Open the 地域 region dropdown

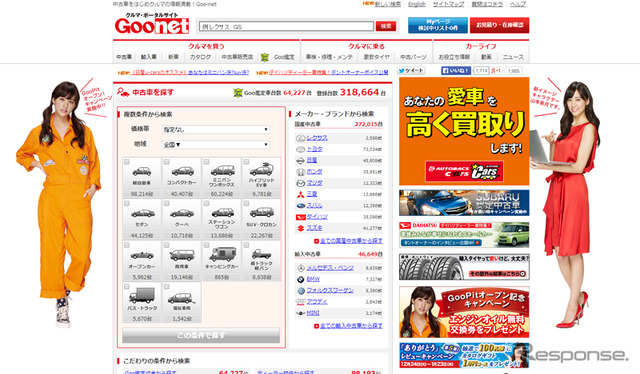click(x=216, y=145)
